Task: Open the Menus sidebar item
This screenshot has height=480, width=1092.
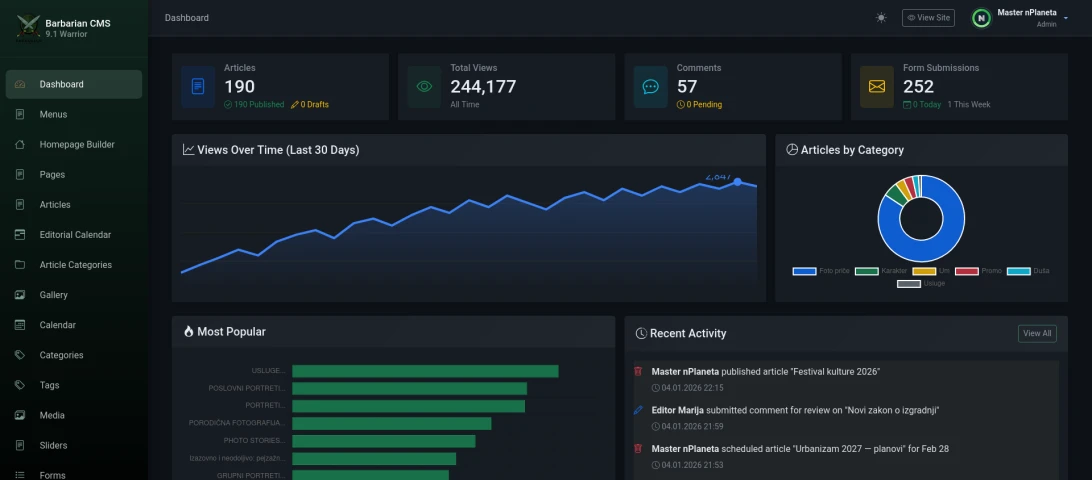Action: (53, 115)
